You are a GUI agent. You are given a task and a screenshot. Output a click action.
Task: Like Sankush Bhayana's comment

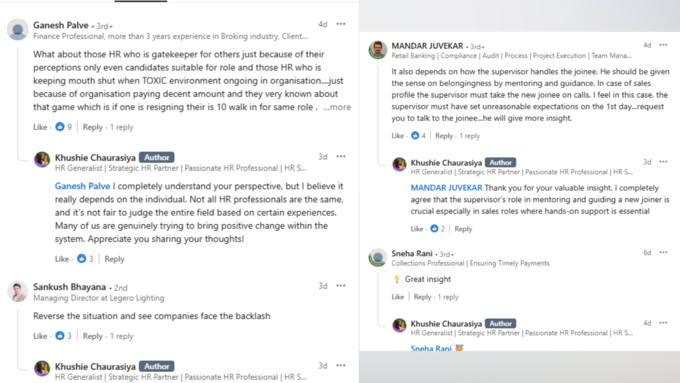(40, 336)
